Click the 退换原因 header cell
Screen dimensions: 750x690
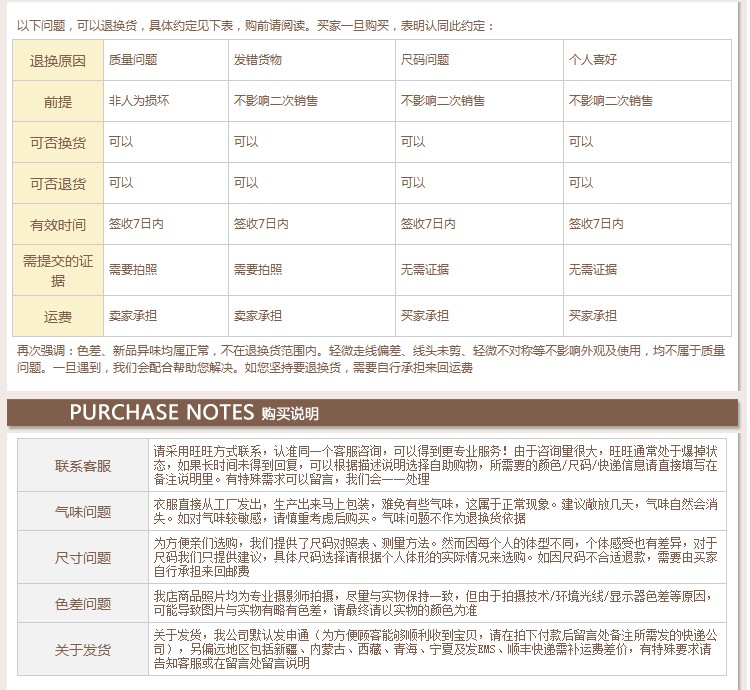tap(58, 60)
